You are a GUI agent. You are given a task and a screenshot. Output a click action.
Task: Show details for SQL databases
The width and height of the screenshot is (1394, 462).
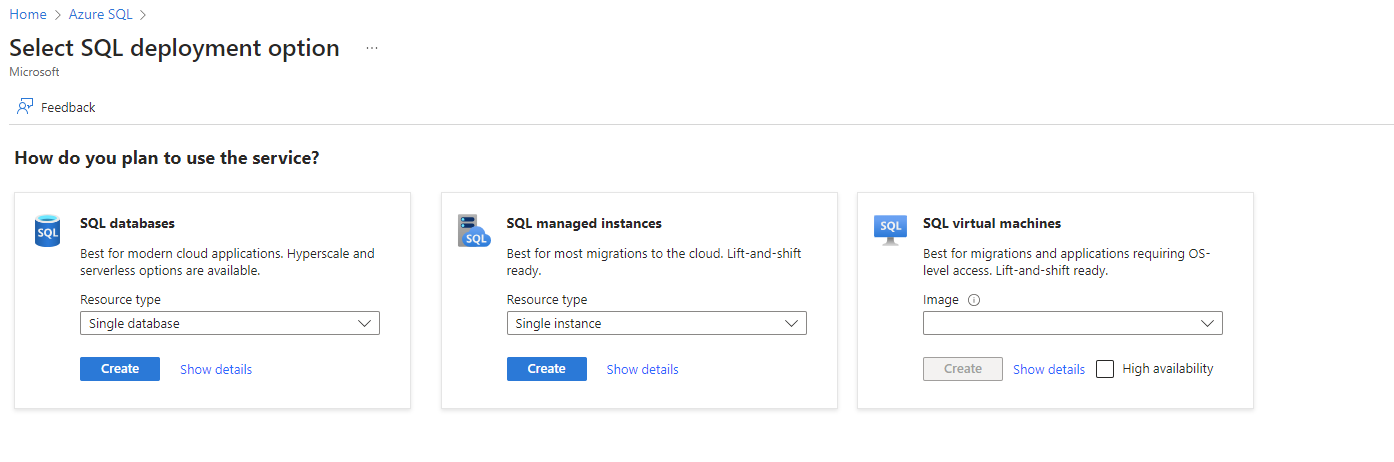pos(216,369)
